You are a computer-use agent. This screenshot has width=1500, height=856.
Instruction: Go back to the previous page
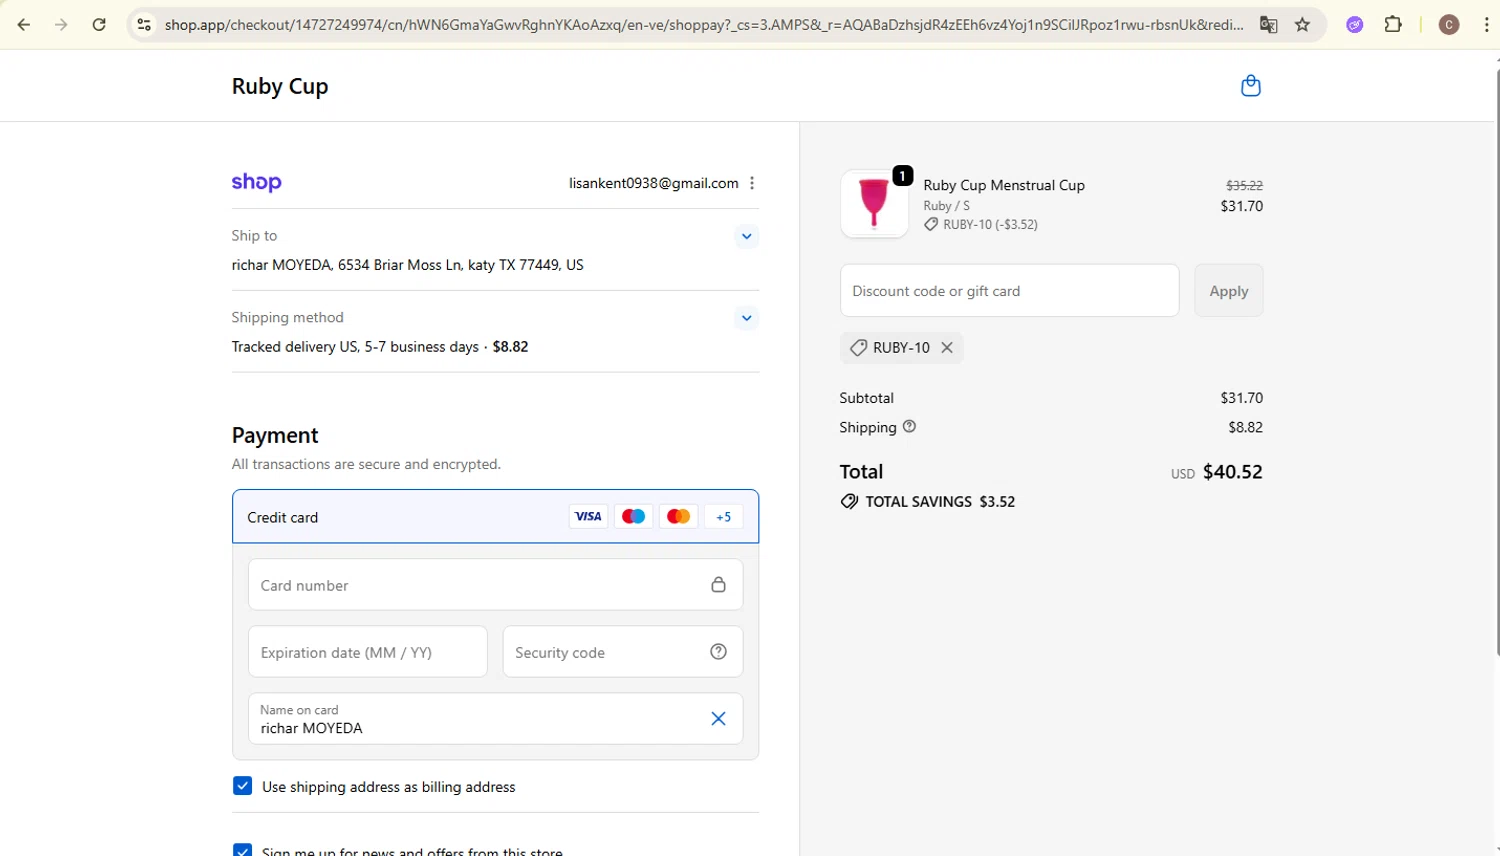pos(24,25)
